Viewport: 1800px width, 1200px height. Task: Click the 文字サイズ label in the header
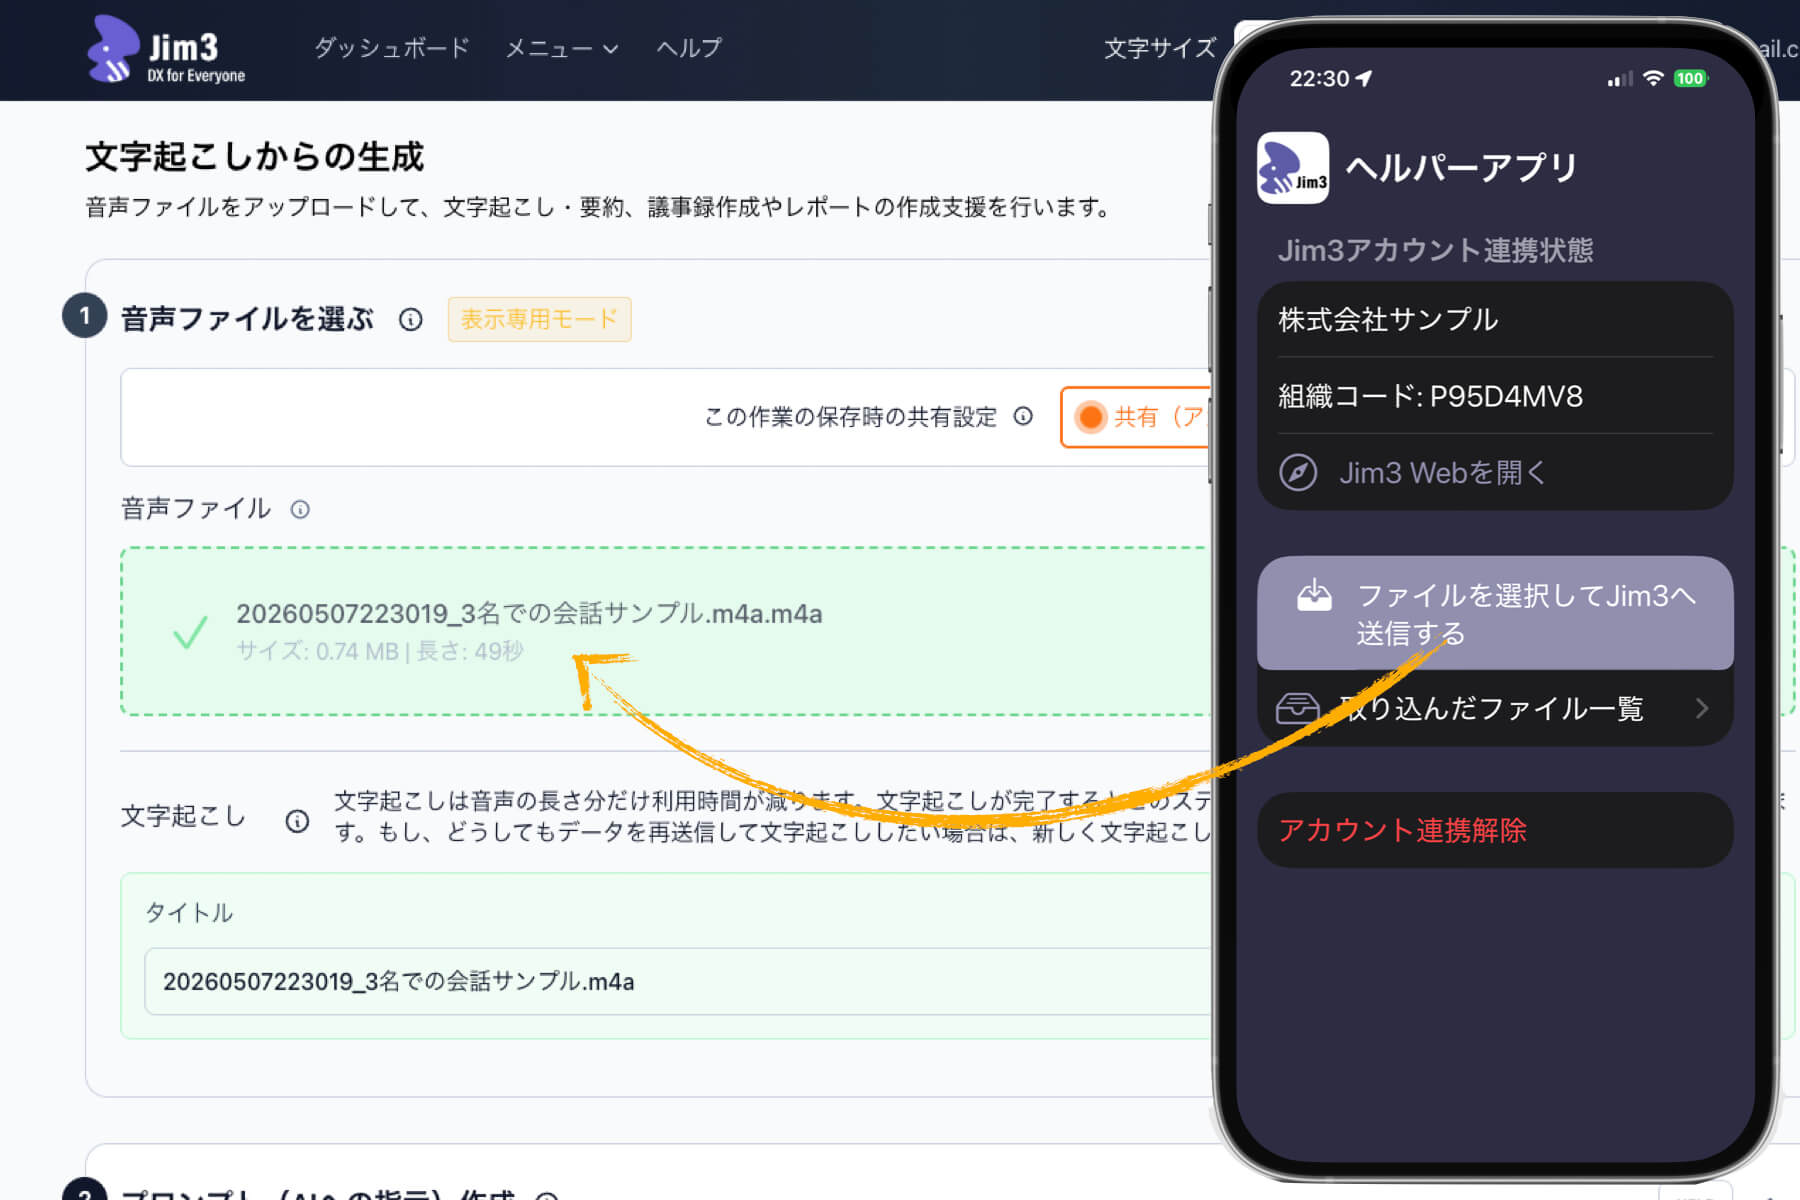point(1160,48)
